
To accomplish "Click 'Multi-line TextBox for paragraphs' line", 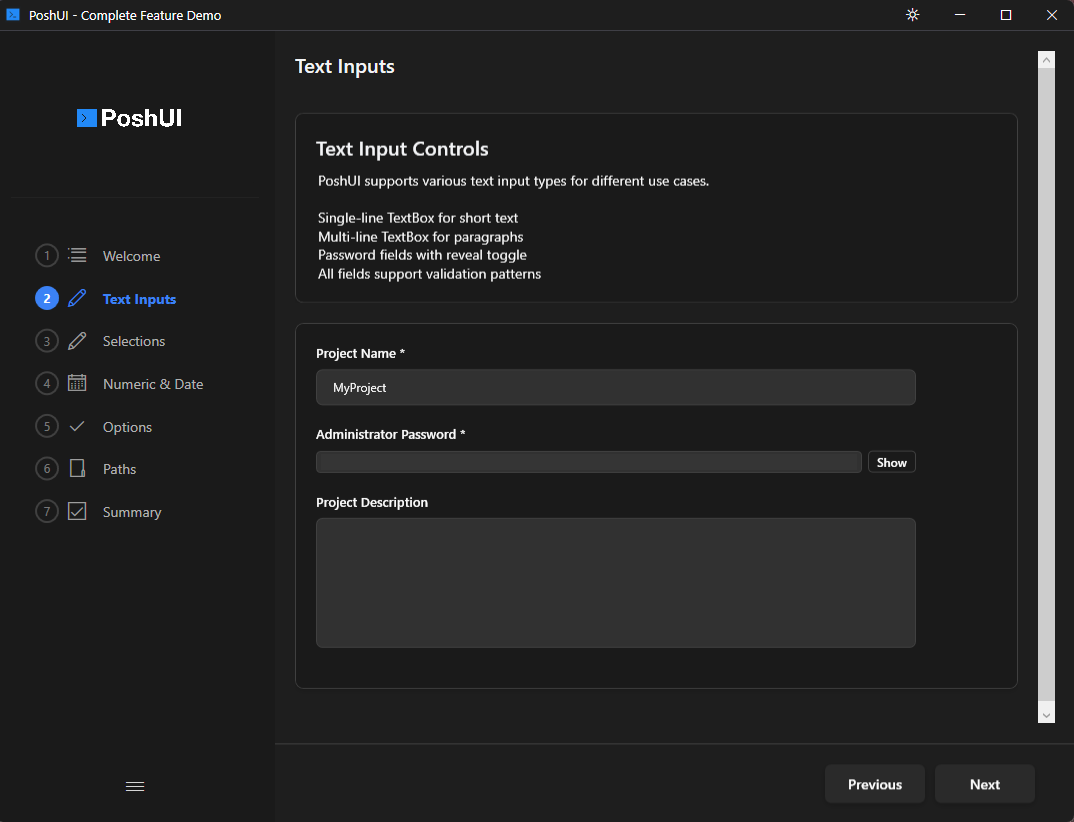I will point(421,237).
